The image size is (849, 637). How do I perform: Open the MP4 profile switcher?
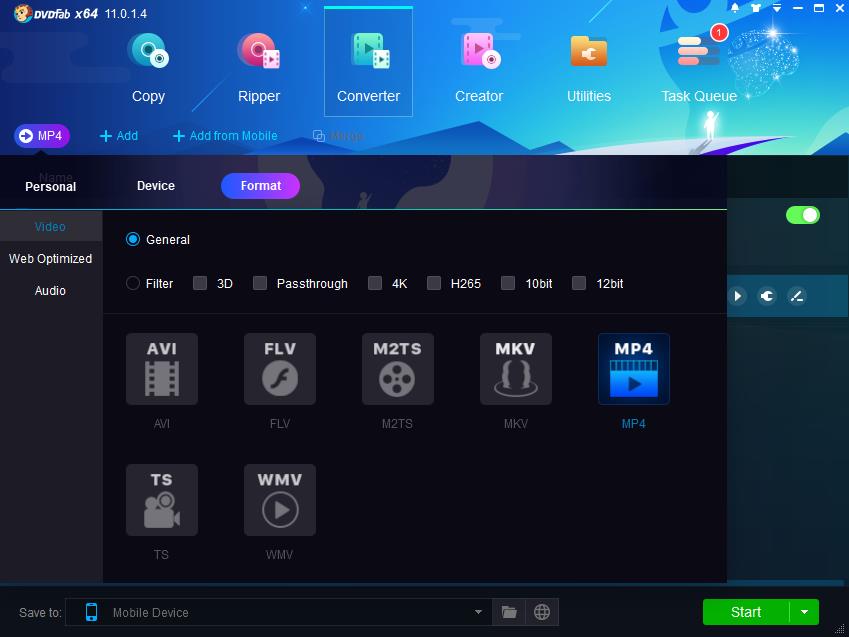pyautogui.click(x=42, y=135)
